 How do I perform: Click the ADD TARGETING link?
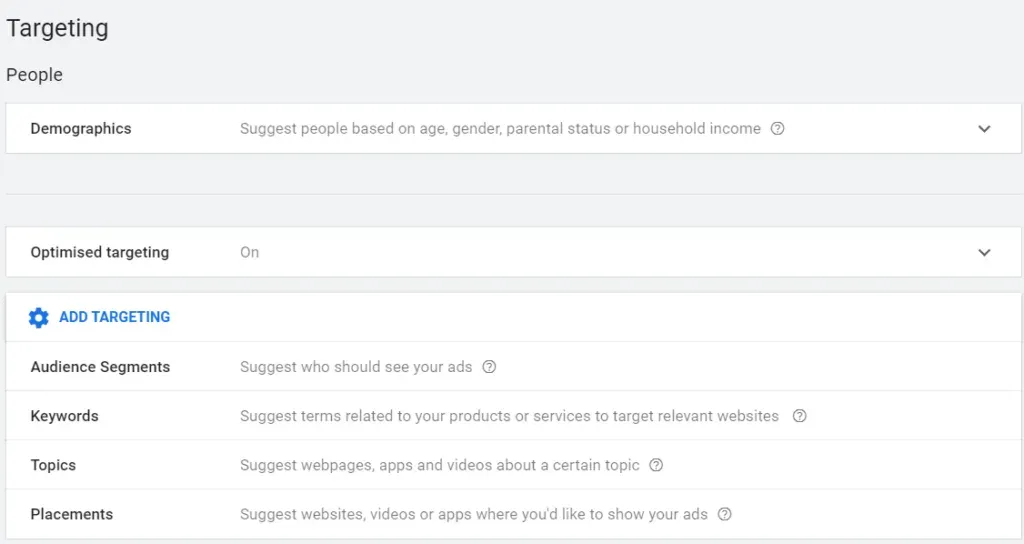[114, 317]
